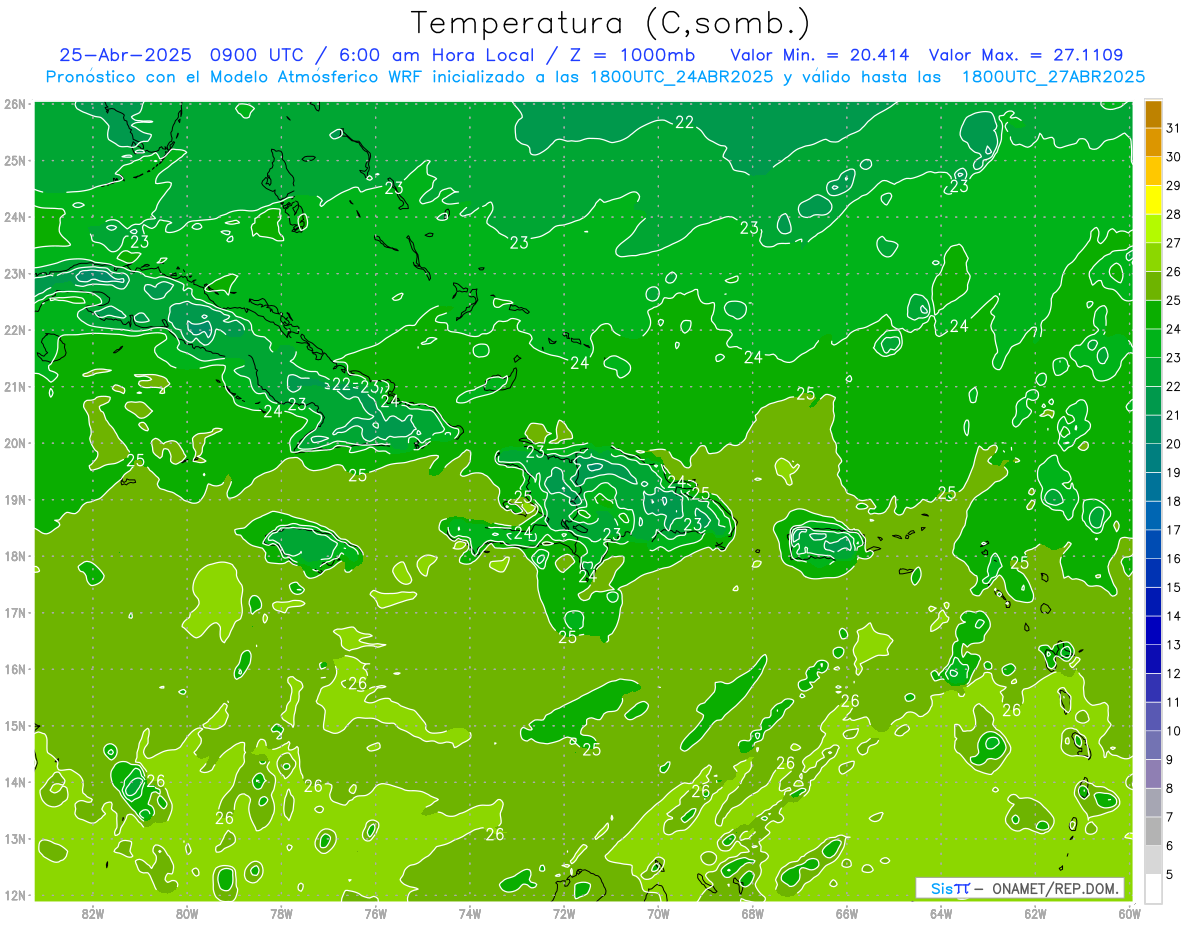The height and width of the screenshot is (927, 1200).
Task: Click the 18N latitude axis label
Action: point(15,556)
